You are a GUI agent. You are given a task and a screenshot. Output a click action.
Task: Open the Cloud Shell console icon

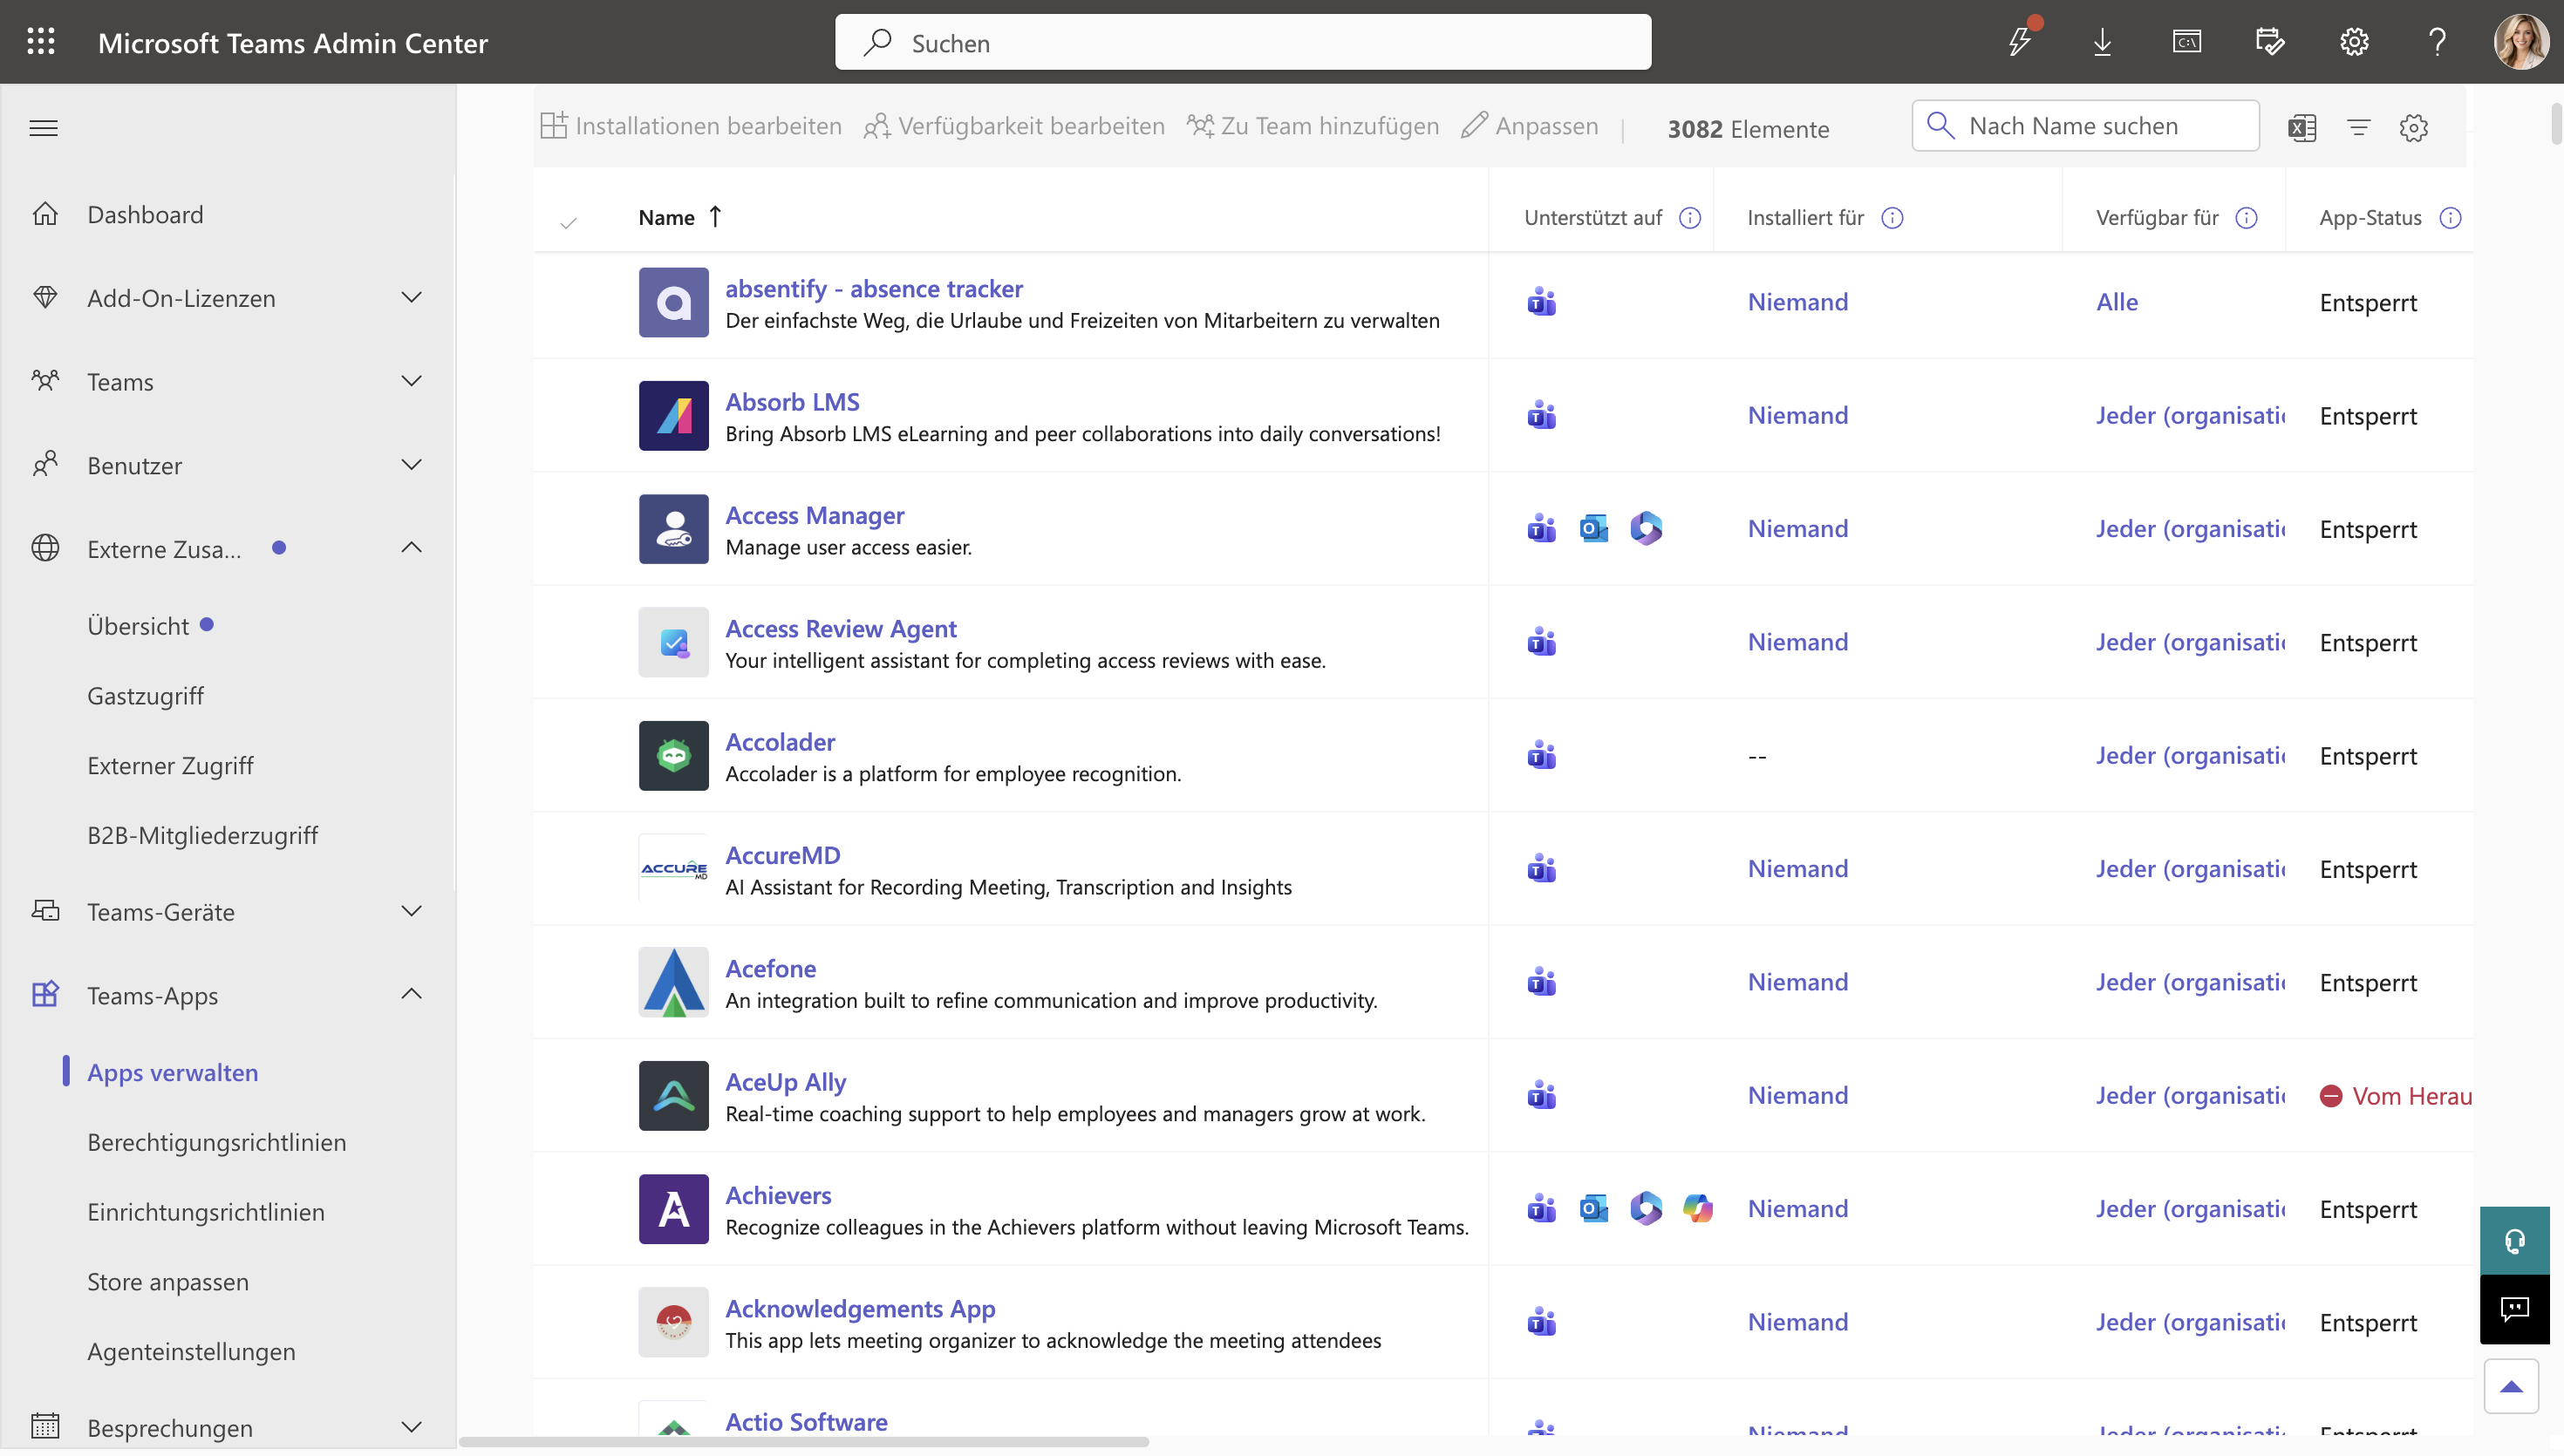tap(2187, 42)
